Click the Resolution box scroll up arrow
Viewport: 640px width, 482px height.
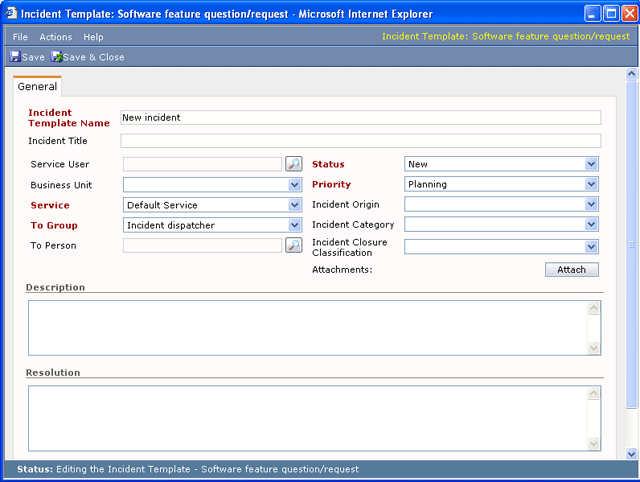pyautogui.click(x=593, y=393)
